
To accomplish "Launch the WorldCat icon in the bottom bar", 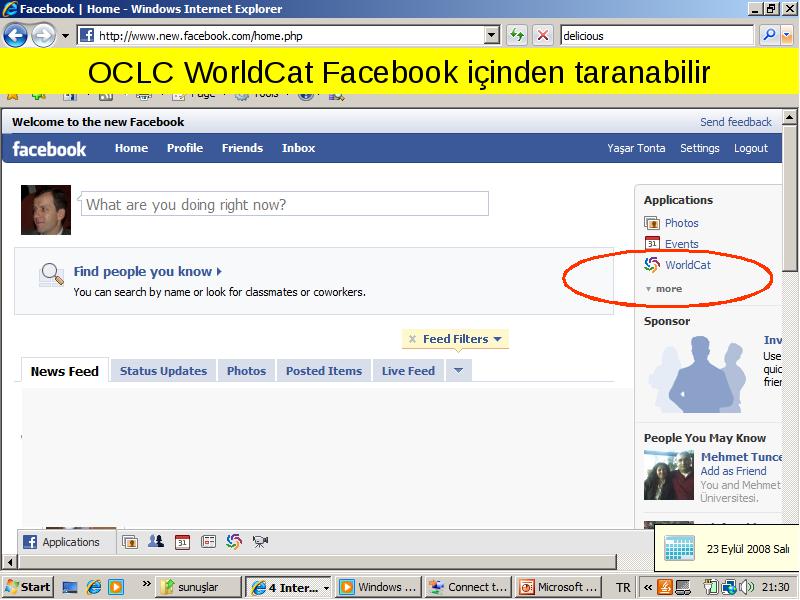I will click(x=234, y=541).
